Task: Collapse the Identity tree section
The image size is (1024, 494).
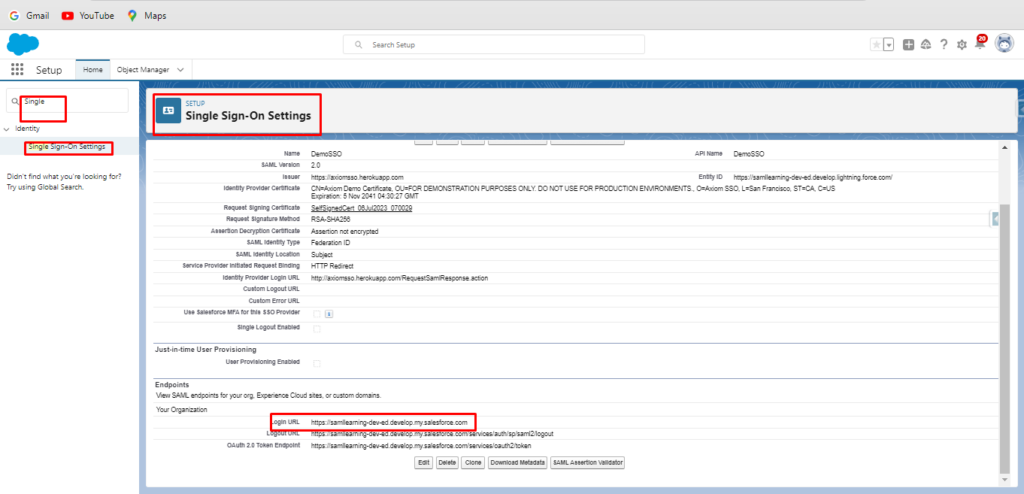Action: [x=7, y=129]
